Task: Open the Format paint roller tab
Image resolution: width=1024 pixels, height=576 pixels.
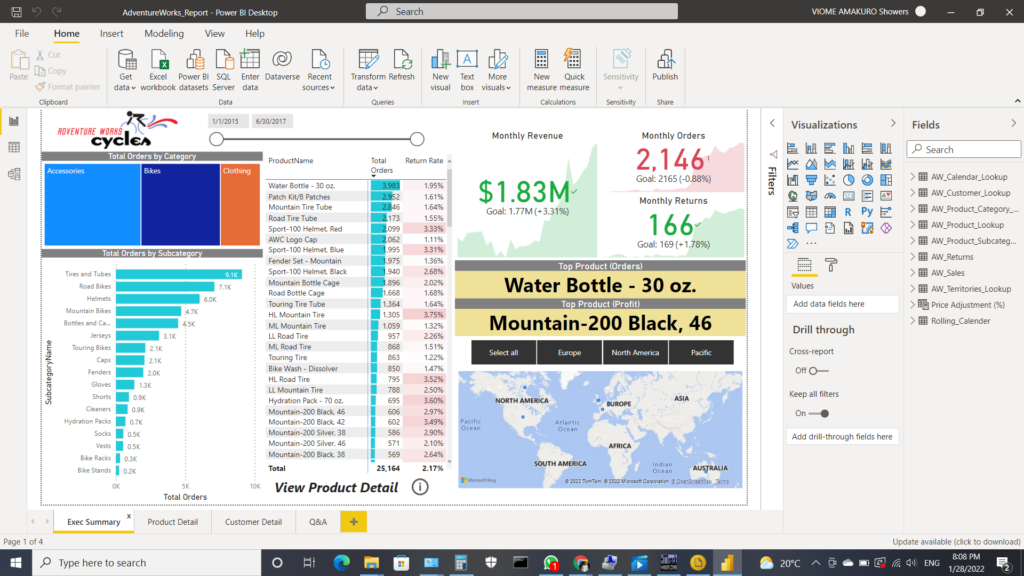Action: pos(831,264)
